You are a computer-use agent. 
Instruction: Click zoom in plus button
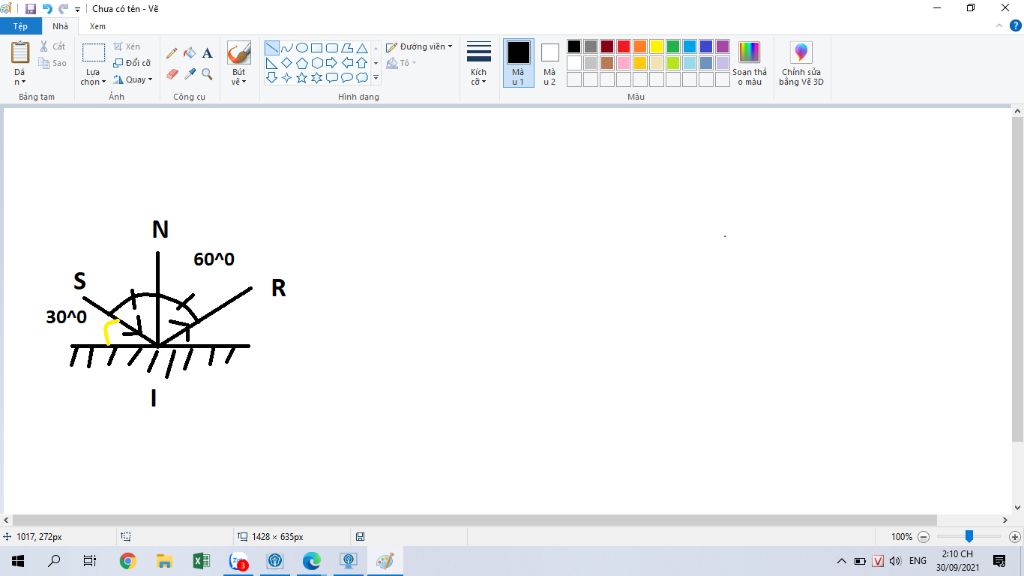[1015, 537]
